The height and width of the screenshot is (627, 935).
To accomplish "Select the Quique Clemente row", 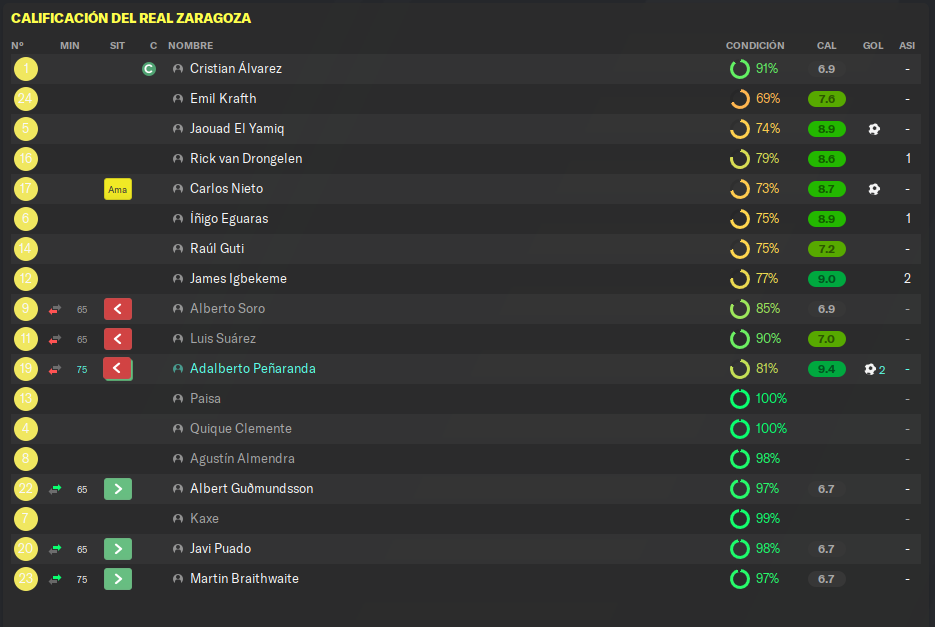I will [x=466, y=429].
